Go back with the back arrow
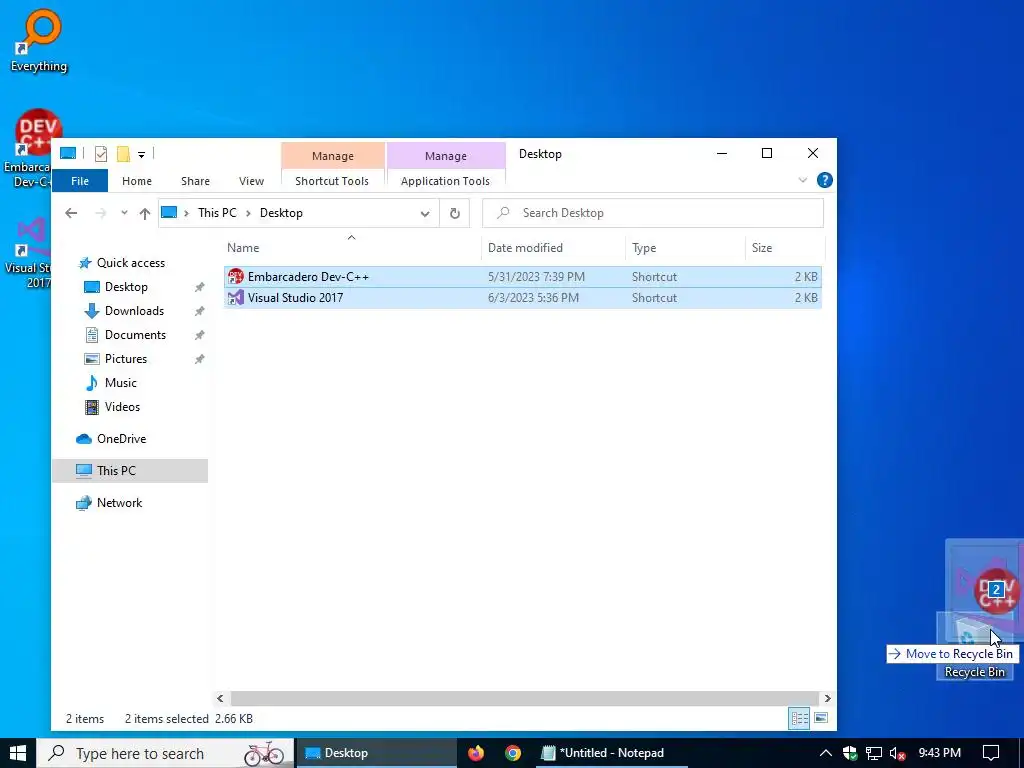This screenshot has width=1024, height=768. tap(71, 213)
